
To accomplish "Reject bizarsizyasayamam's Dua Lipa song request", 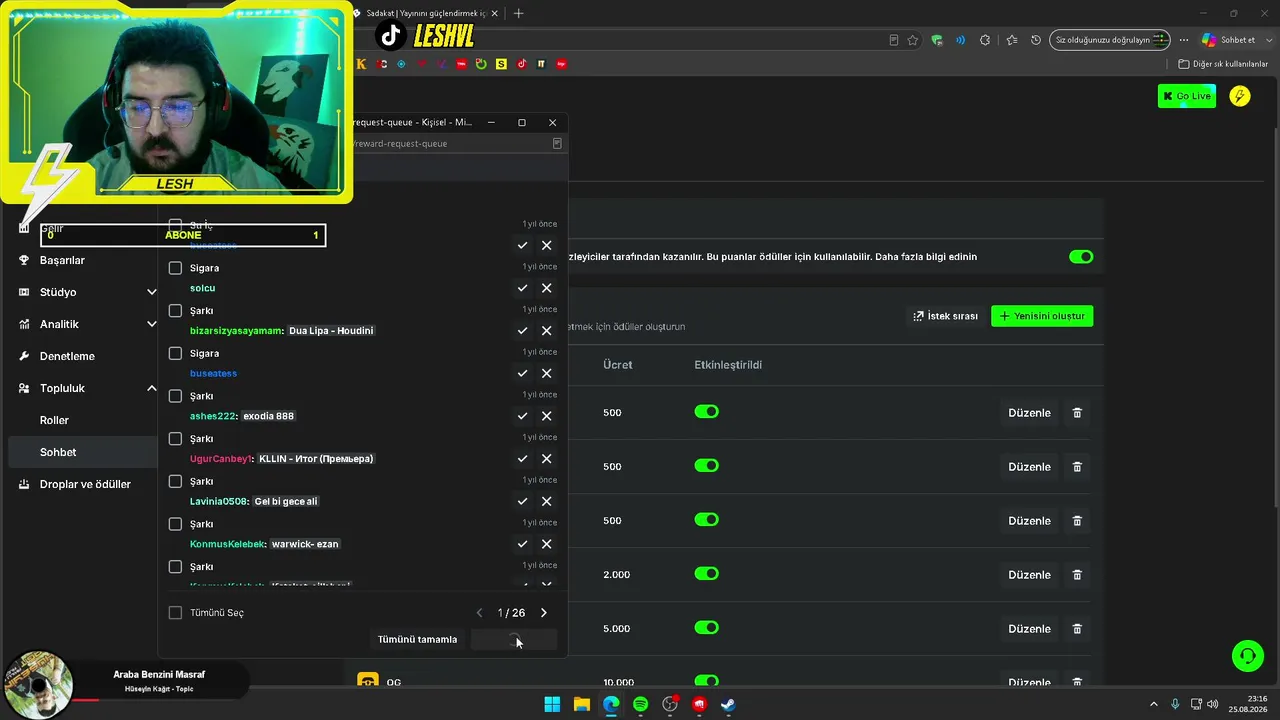I will pyautogui.click(x=546, y=331).
